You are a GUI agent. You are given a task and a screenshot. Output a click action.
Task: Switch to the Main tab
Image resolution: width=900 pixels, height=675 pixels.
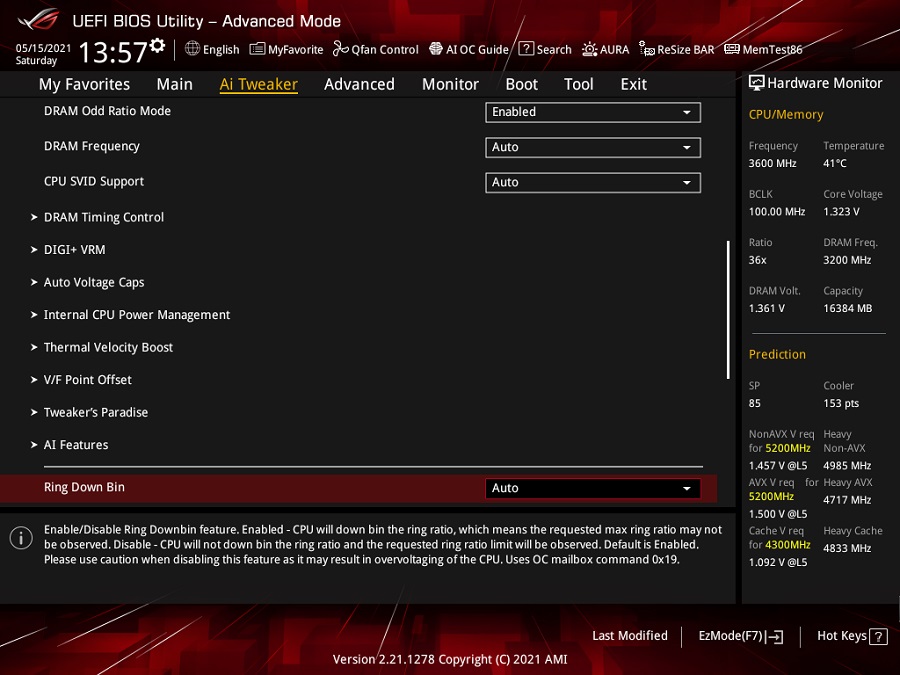point(174,84)
